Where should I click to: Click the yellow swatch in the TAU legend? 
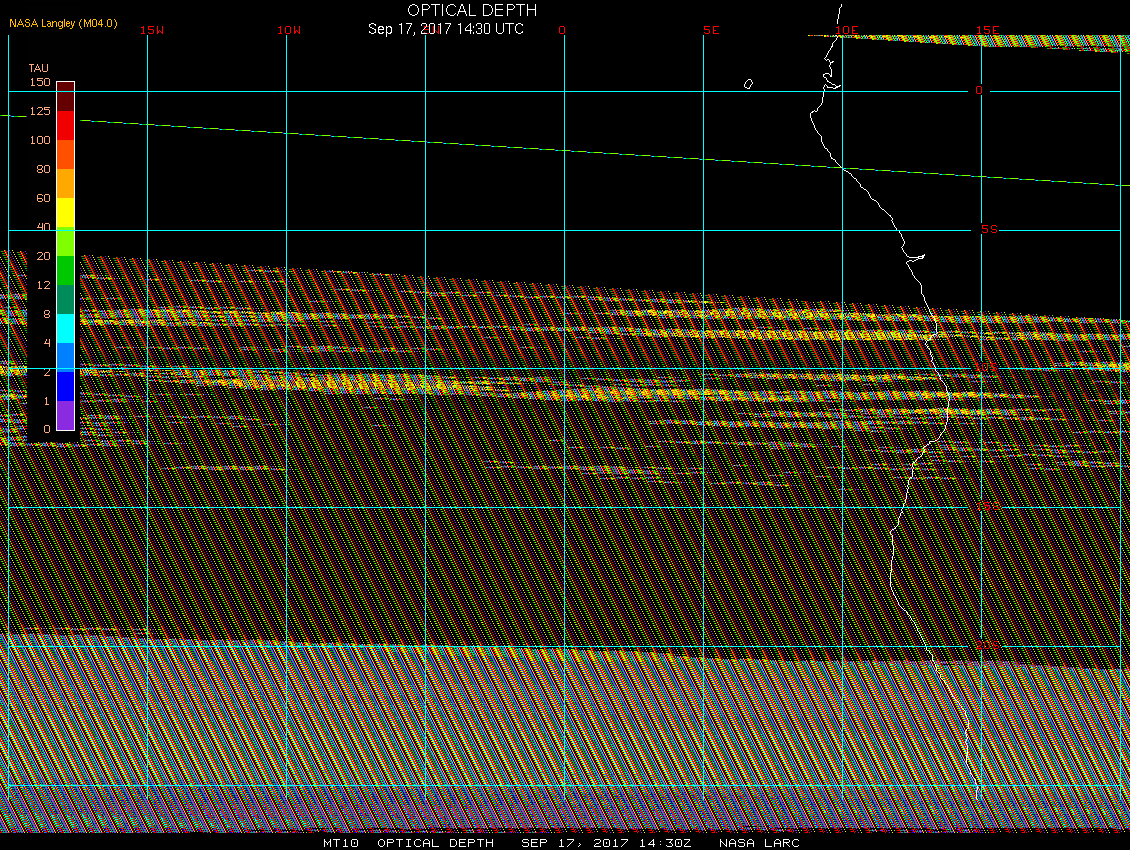(65, 212)
